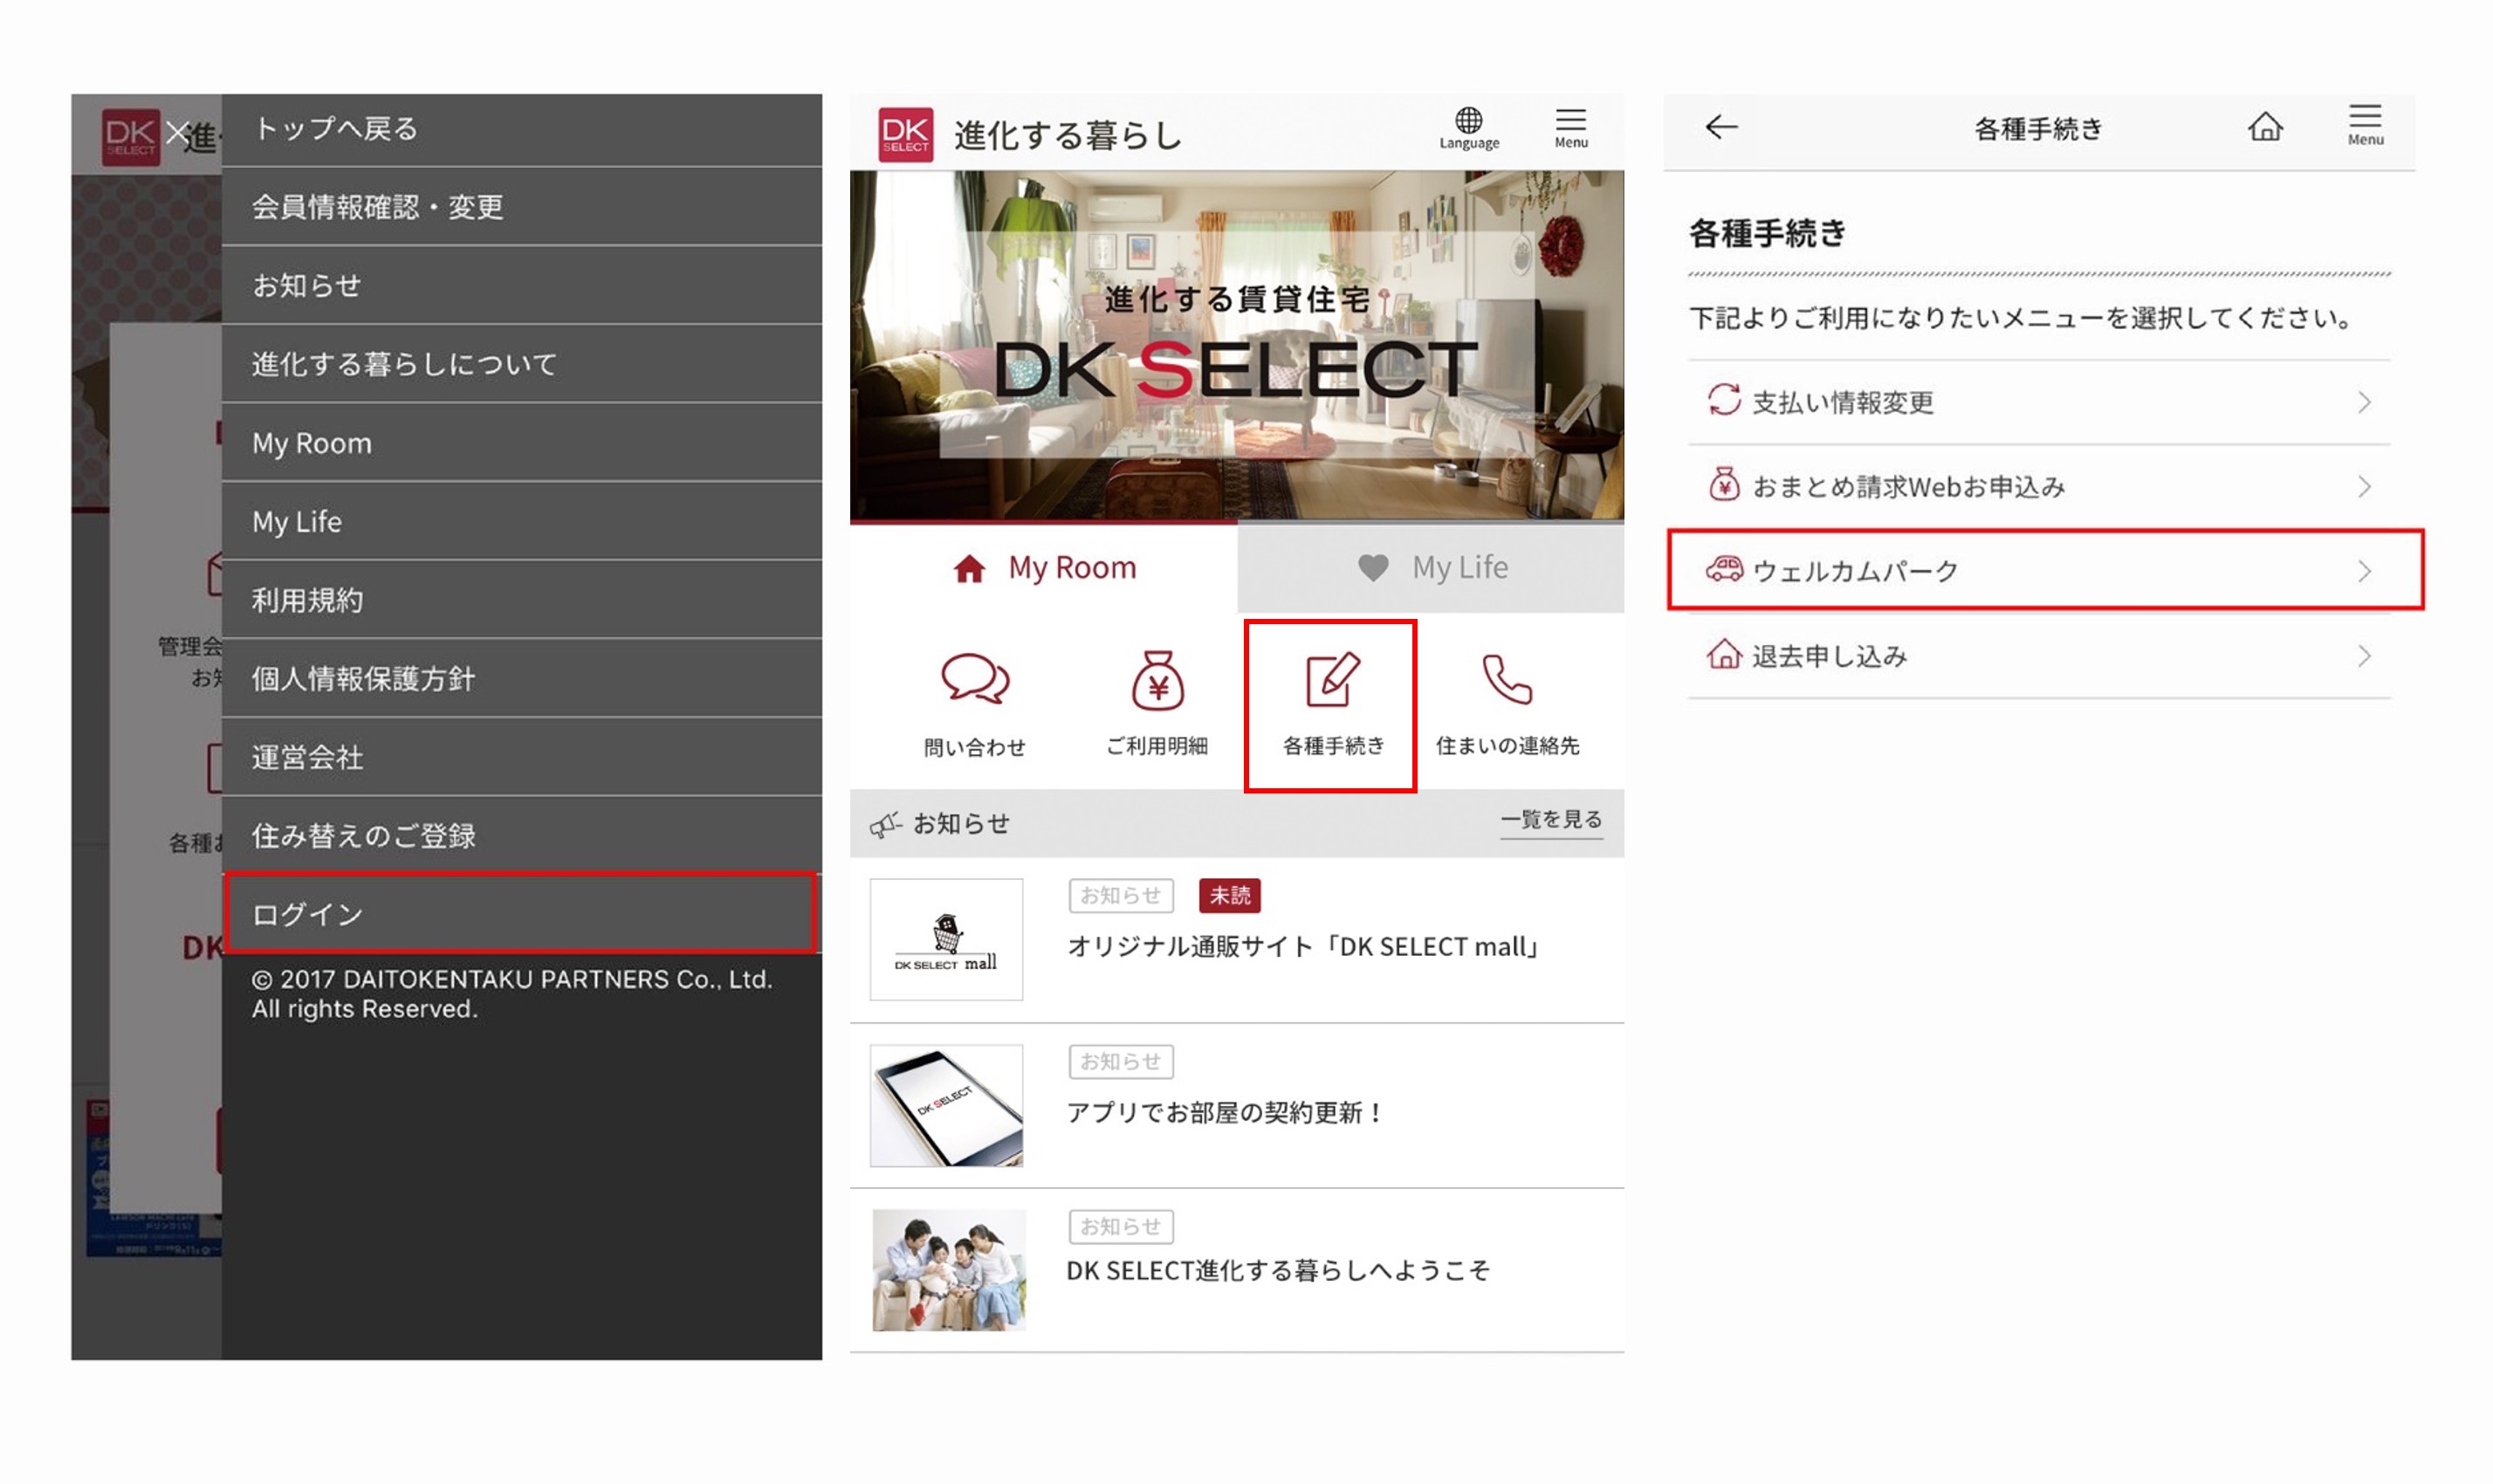Open the Language globe icon
Screen dimensions: 2493x1484
1468,128
